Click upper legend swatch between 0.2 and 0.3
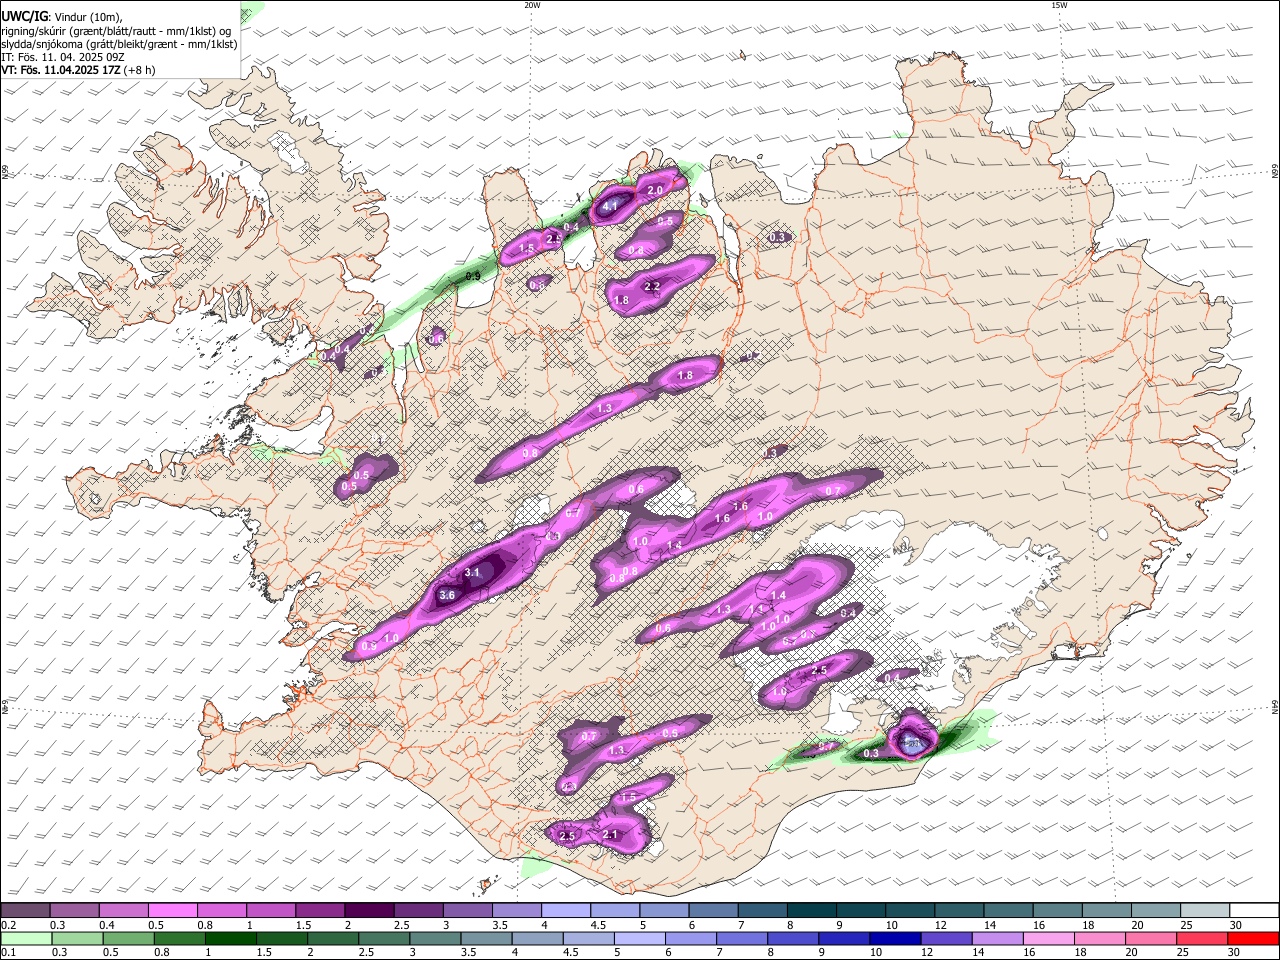1280x960 pixels. pyautogui.click(x=26, y=910)
